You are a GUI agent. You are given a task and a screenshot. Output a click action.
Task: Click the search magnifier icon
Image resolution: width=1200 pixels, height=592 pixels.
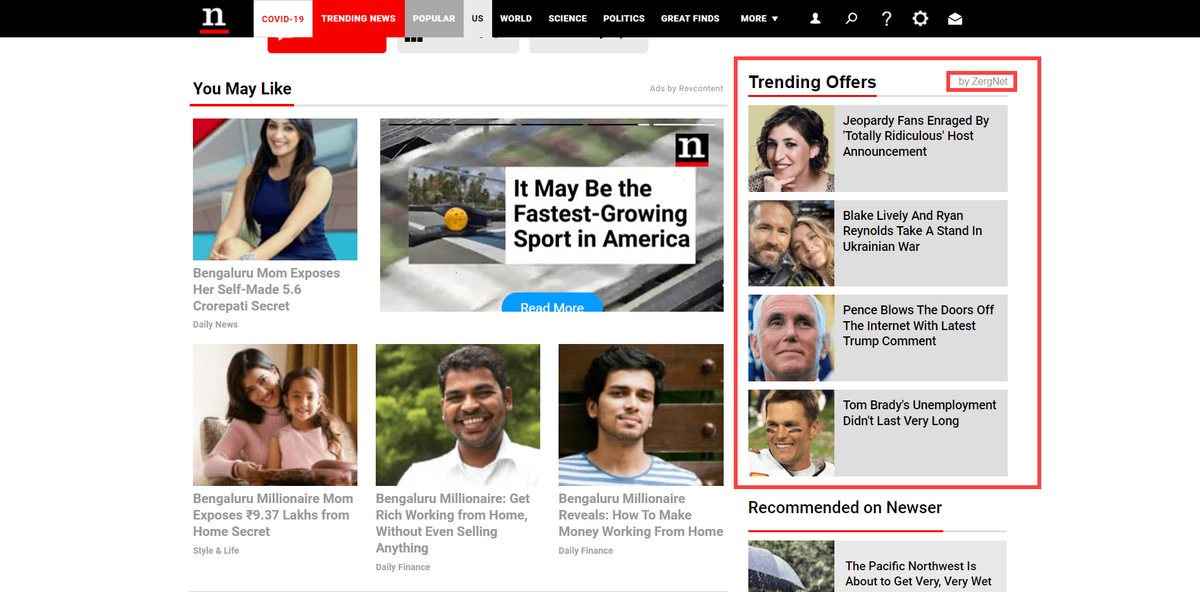[x=851, y=18]
